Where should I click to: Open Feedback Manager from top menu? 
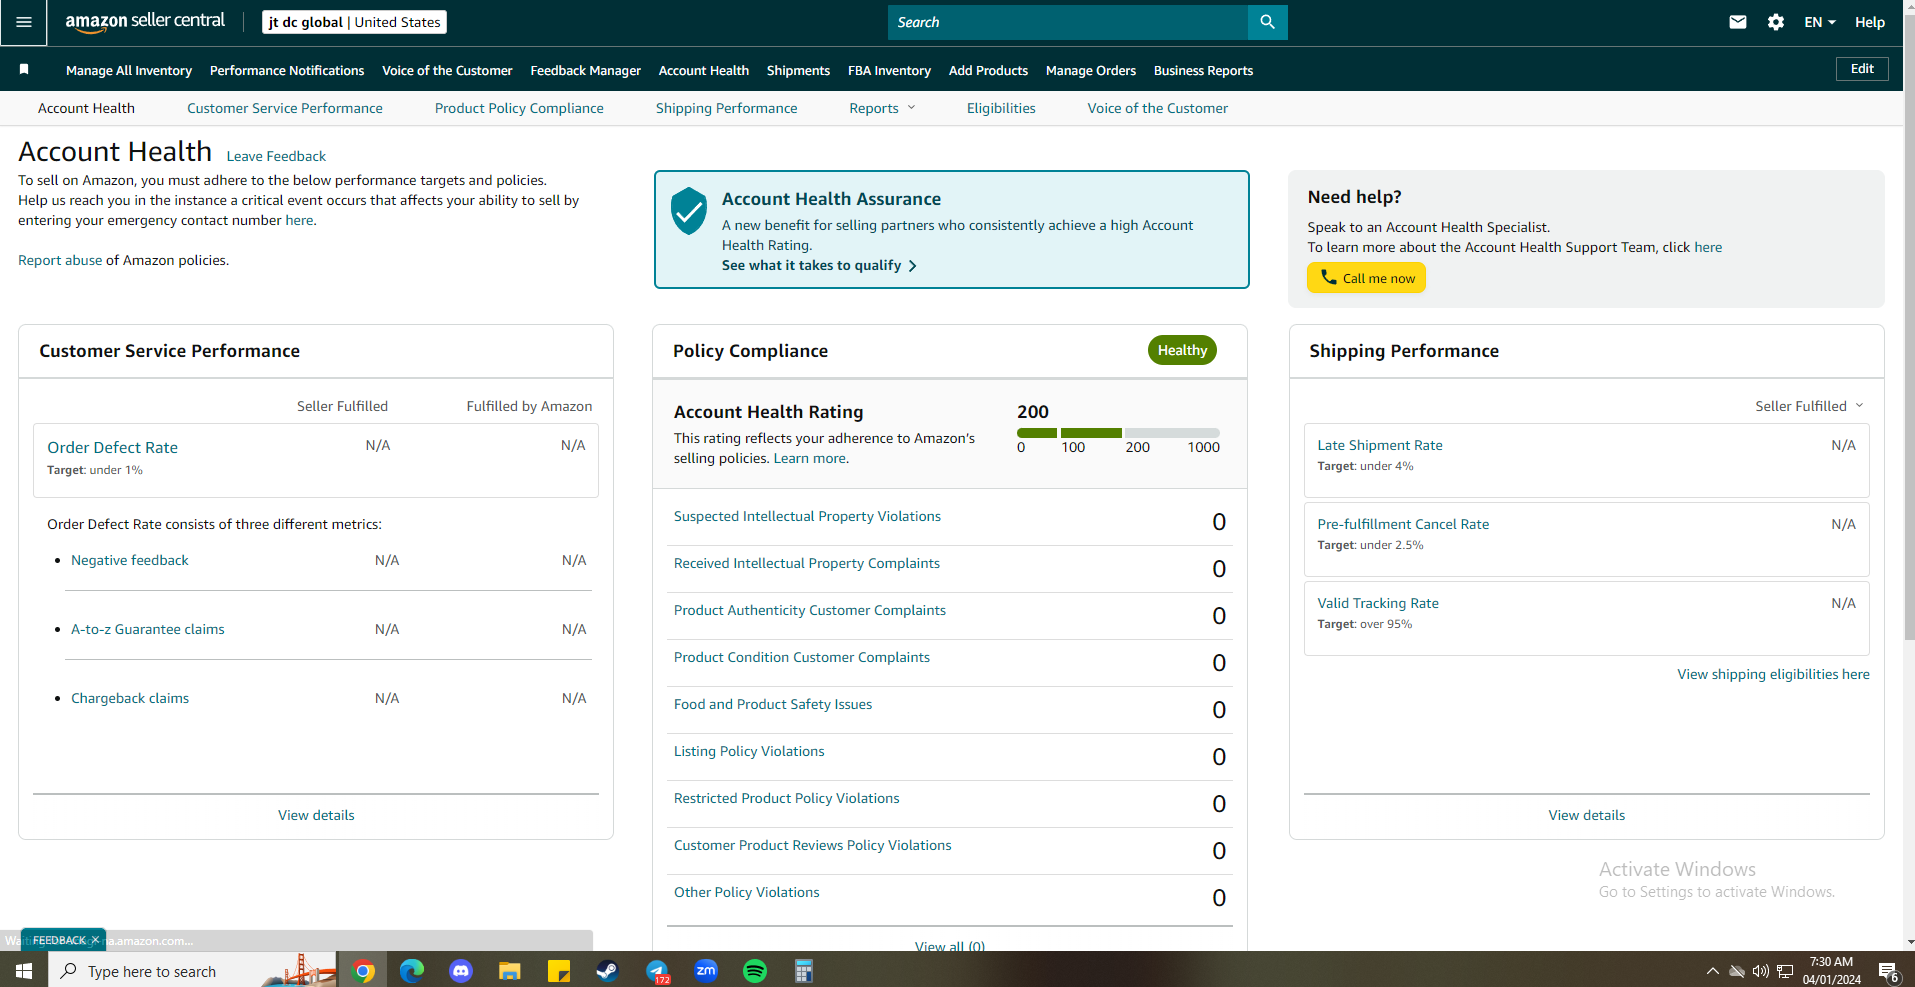pyautogui.click(x=586, y=70)
